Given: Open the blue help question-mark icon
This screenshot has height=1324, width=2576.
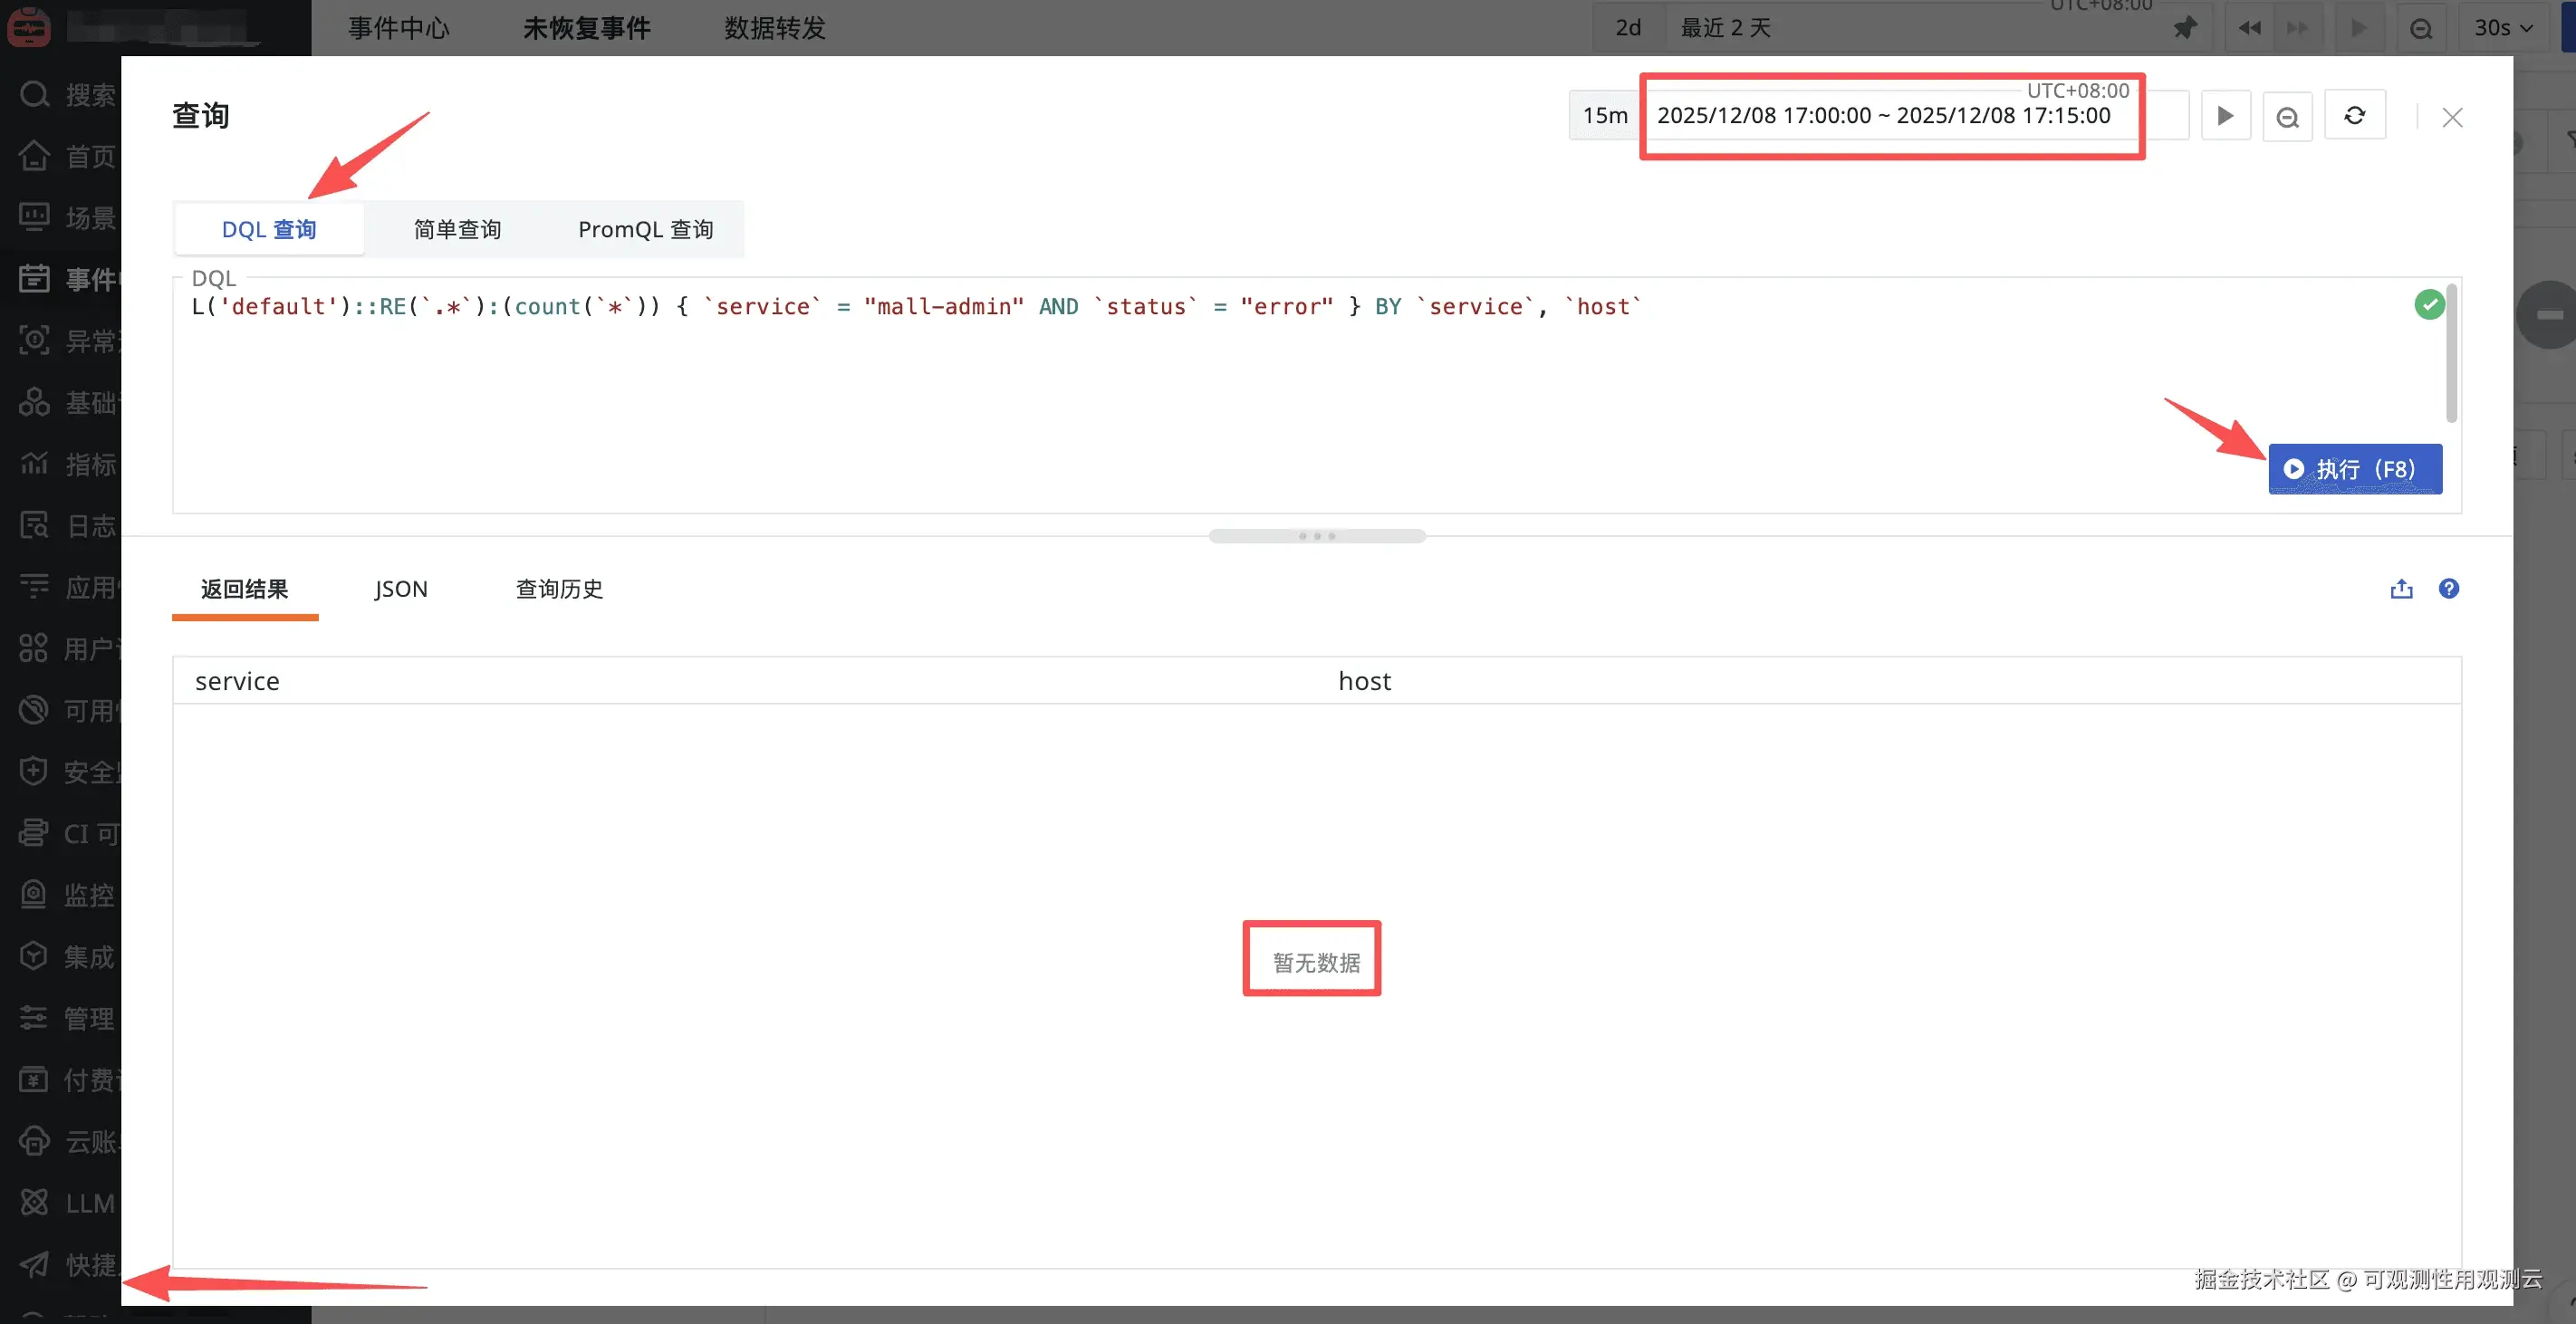Looking at the screenshot, I should (2448, 589).
